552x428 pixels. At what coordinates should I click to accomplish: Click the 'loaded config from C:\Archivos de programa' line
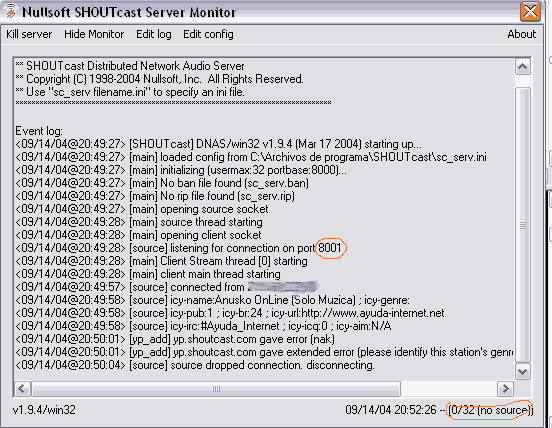click(251, 157)
